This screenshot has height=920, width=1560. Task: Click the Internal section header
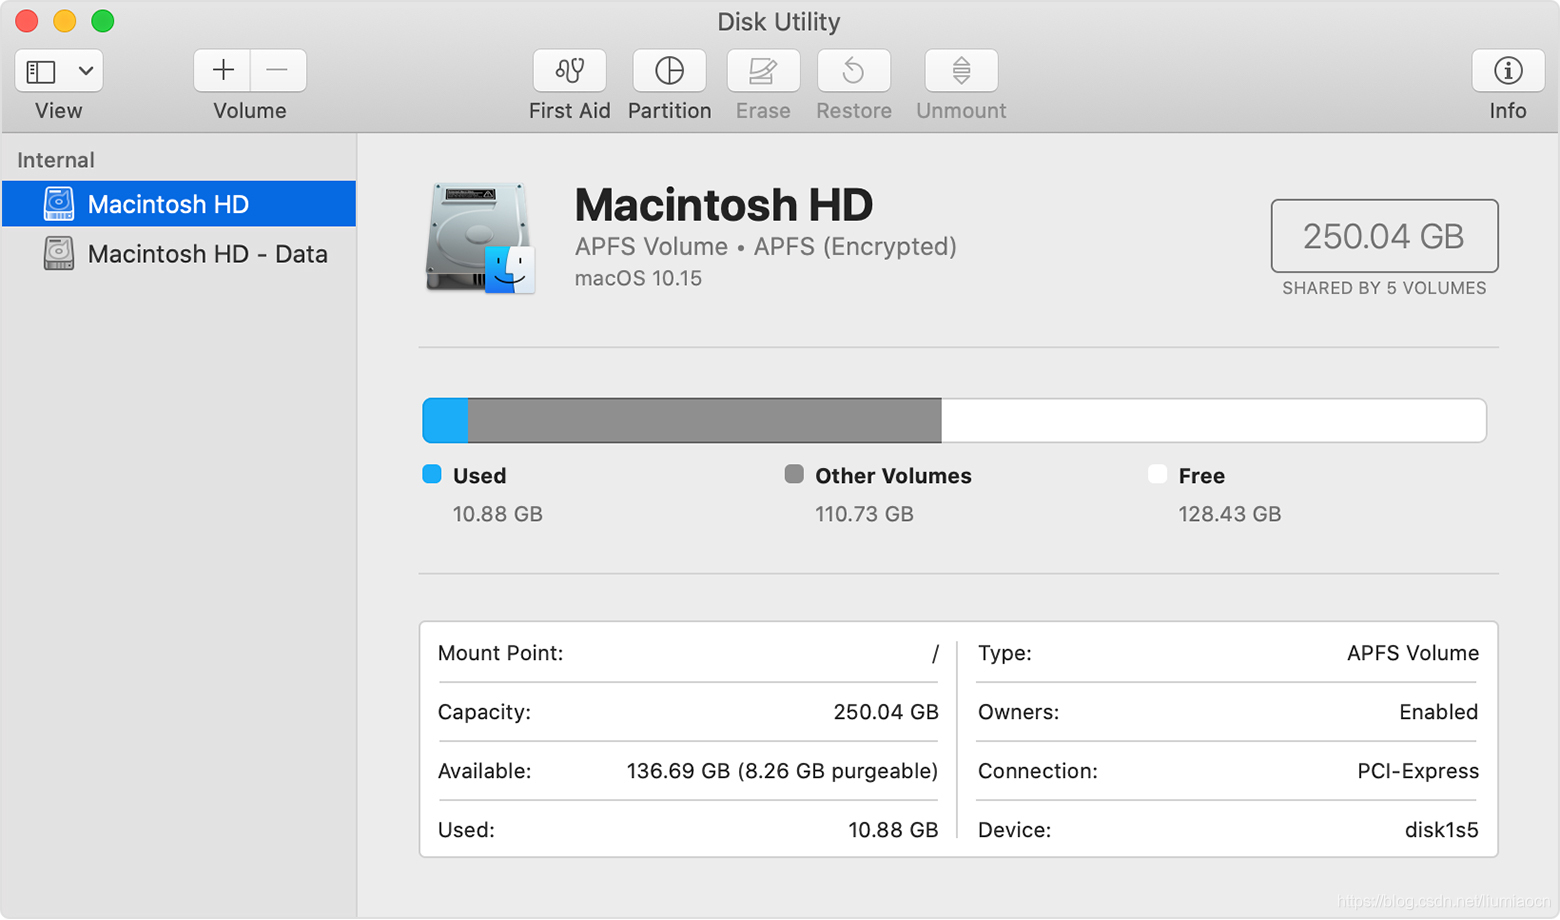pos(55,159)
